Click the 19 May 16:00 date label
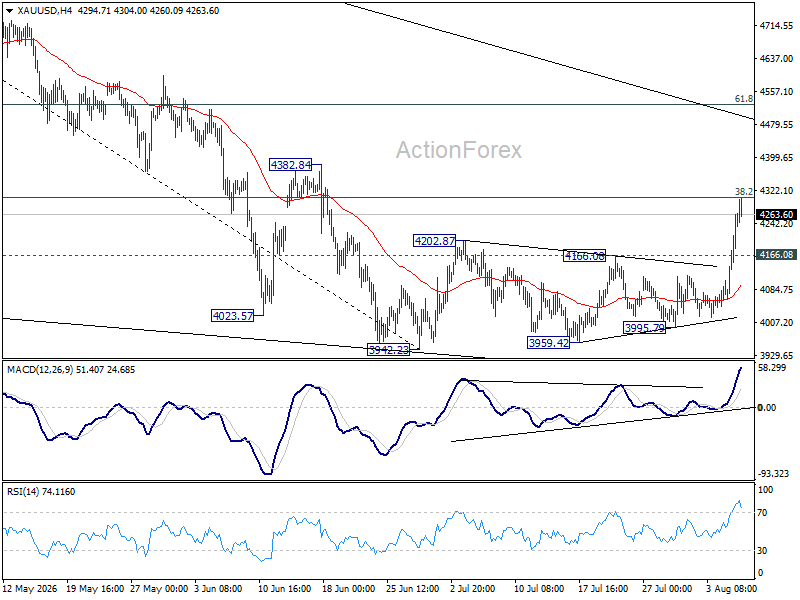The width and height of the screenshot is (800, 600). tap(95, 588)
